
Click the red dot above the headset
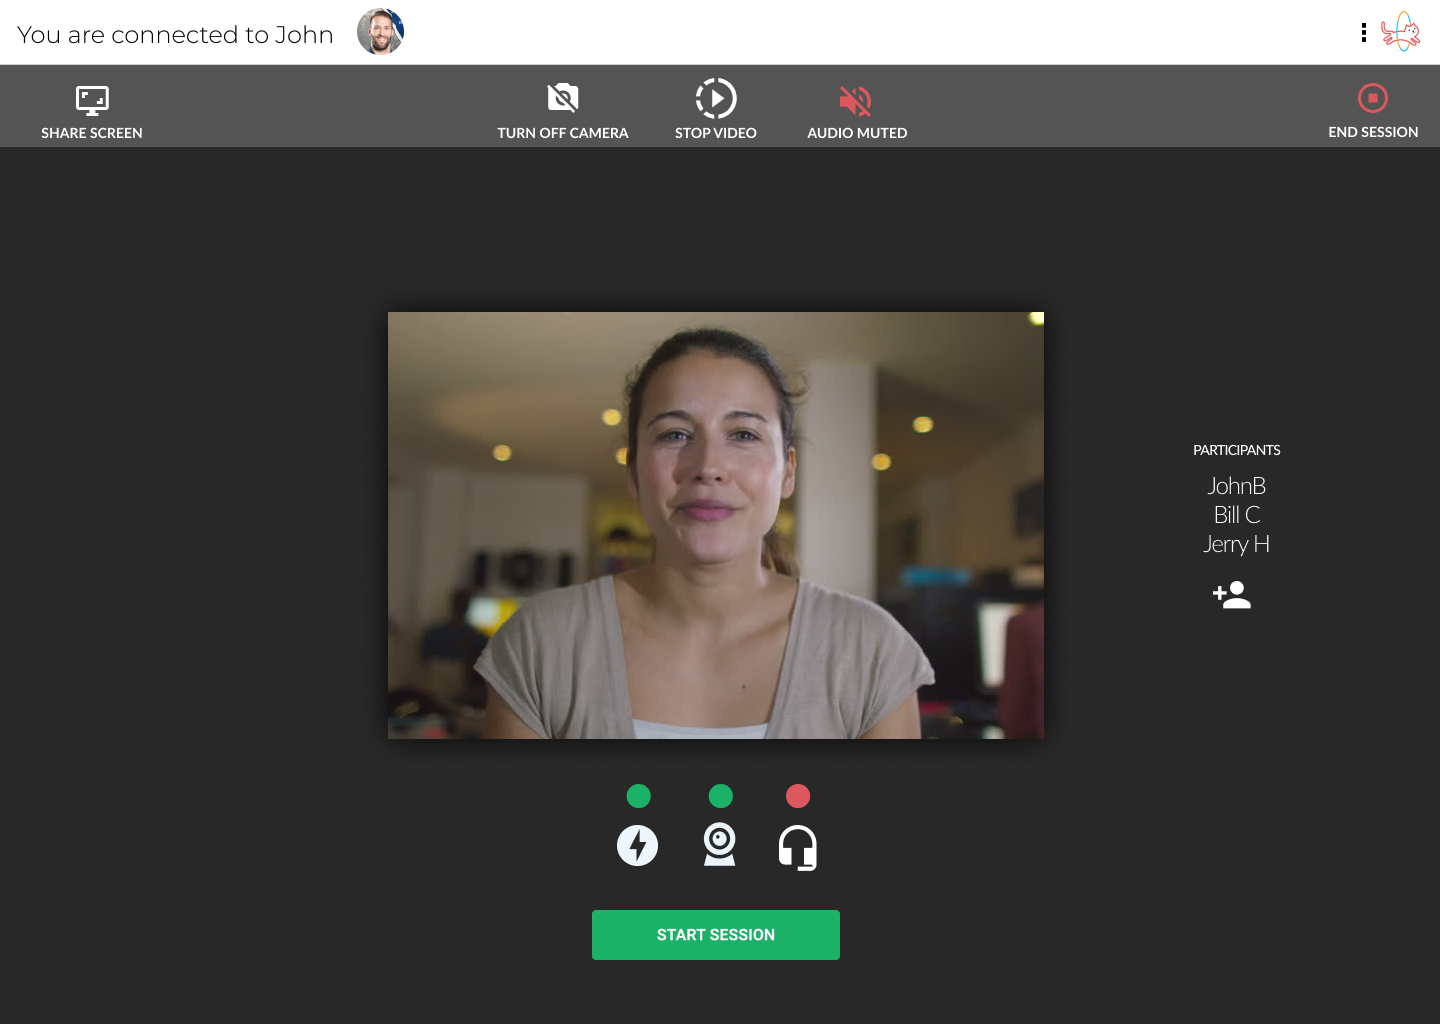pyautogui.click(x=798, y=796)
